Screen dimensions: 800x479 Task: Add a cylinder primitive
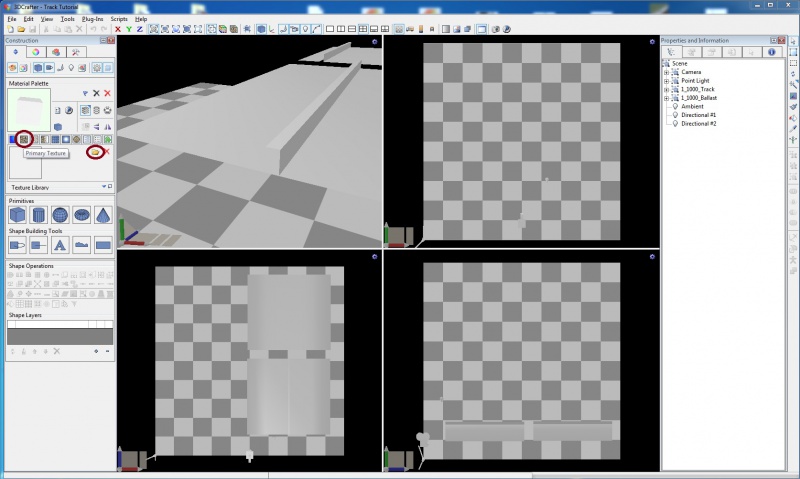click(39, 215)
